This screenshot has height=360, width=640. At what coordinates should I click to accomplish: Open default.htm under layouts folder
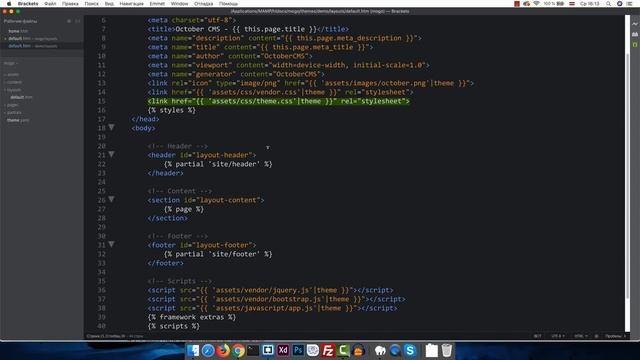21,97
